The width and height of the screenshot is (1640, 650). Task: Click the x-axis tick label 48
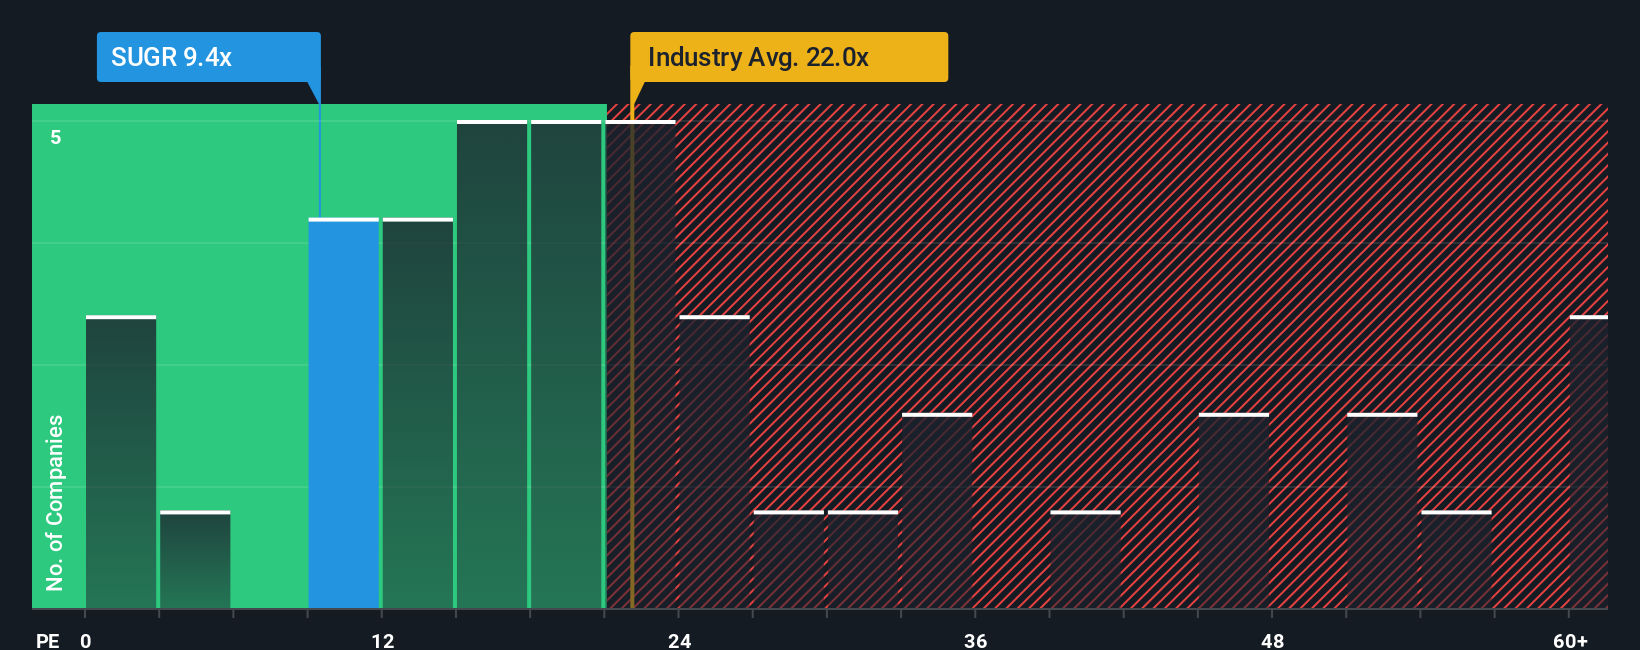(x=1273, y=640)
